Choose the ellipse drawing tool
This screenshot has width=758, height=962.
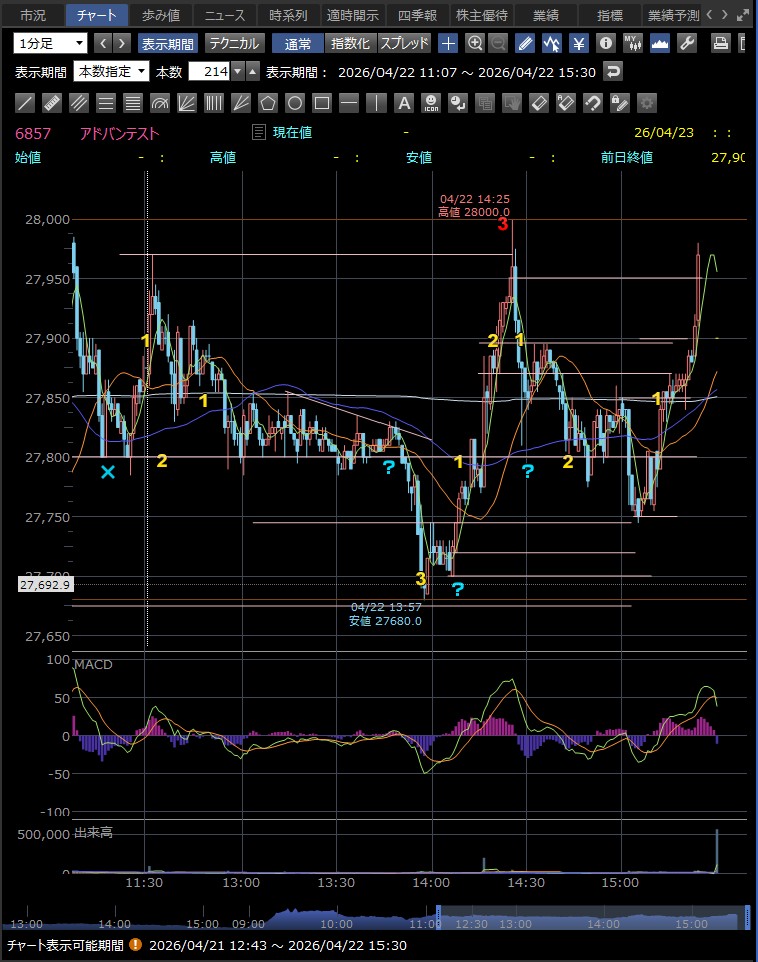(x=294, y=103)
